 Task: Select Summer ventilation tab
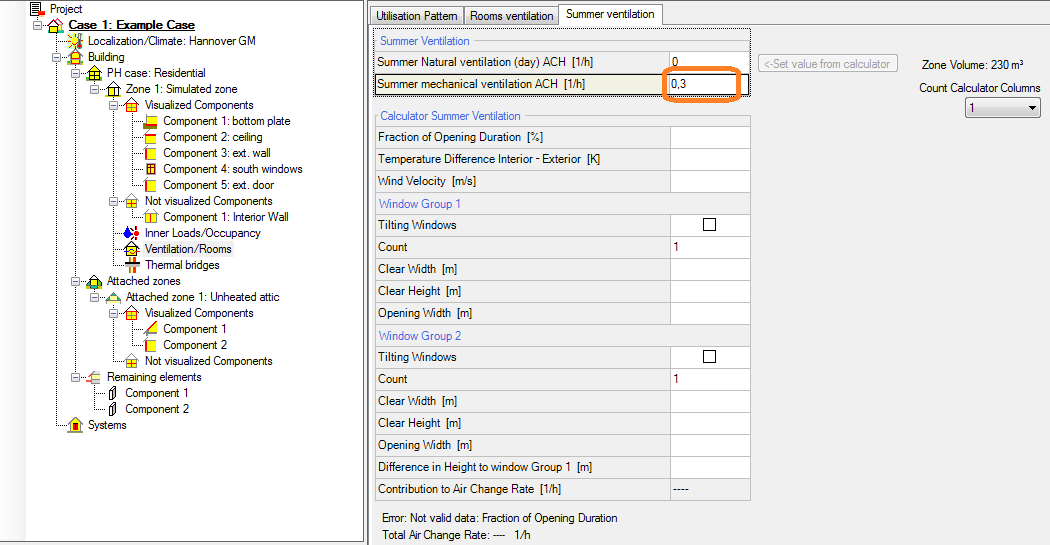pos(610,14)
